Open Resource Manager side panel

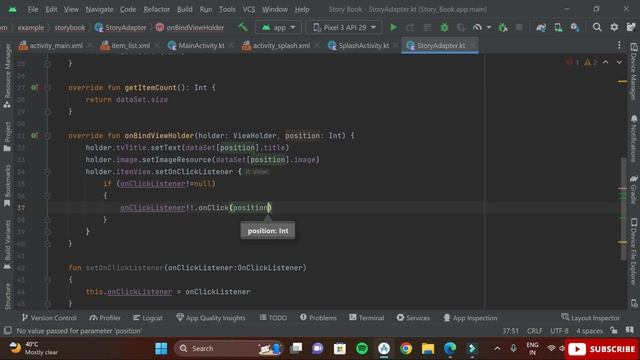(7, 76)
